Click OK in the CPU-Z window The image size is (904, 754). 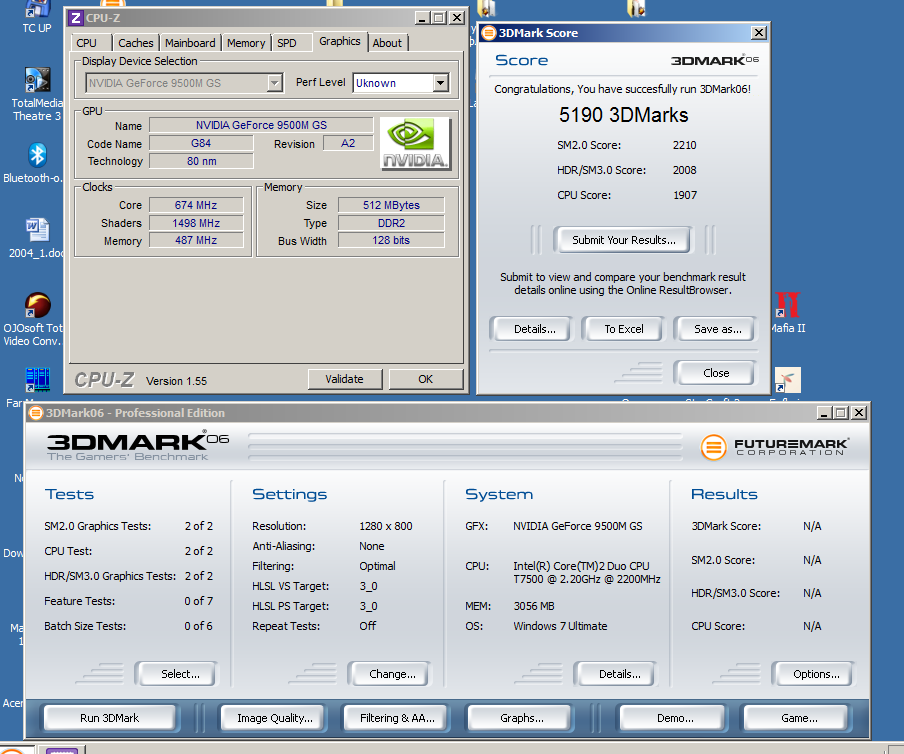coord(425,379)
